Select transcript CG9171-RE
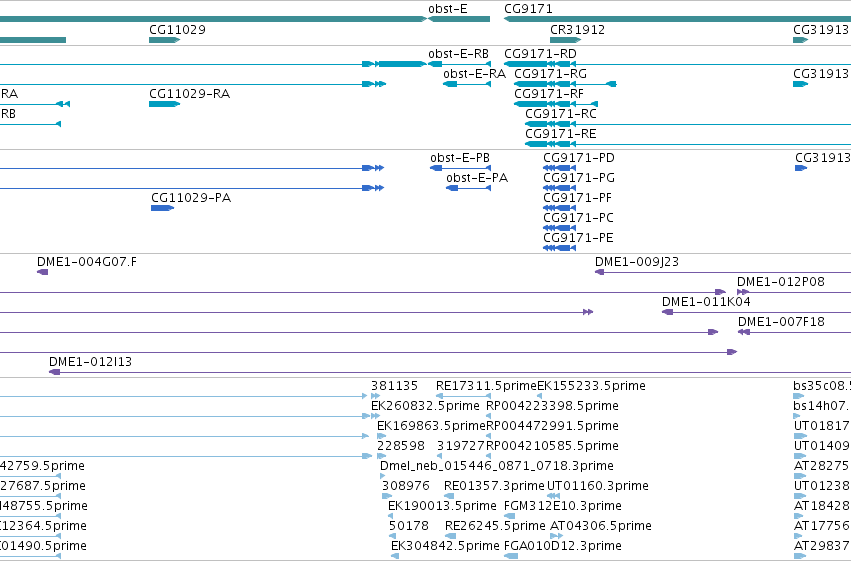The image size is (851, 561). click(688, 144)
